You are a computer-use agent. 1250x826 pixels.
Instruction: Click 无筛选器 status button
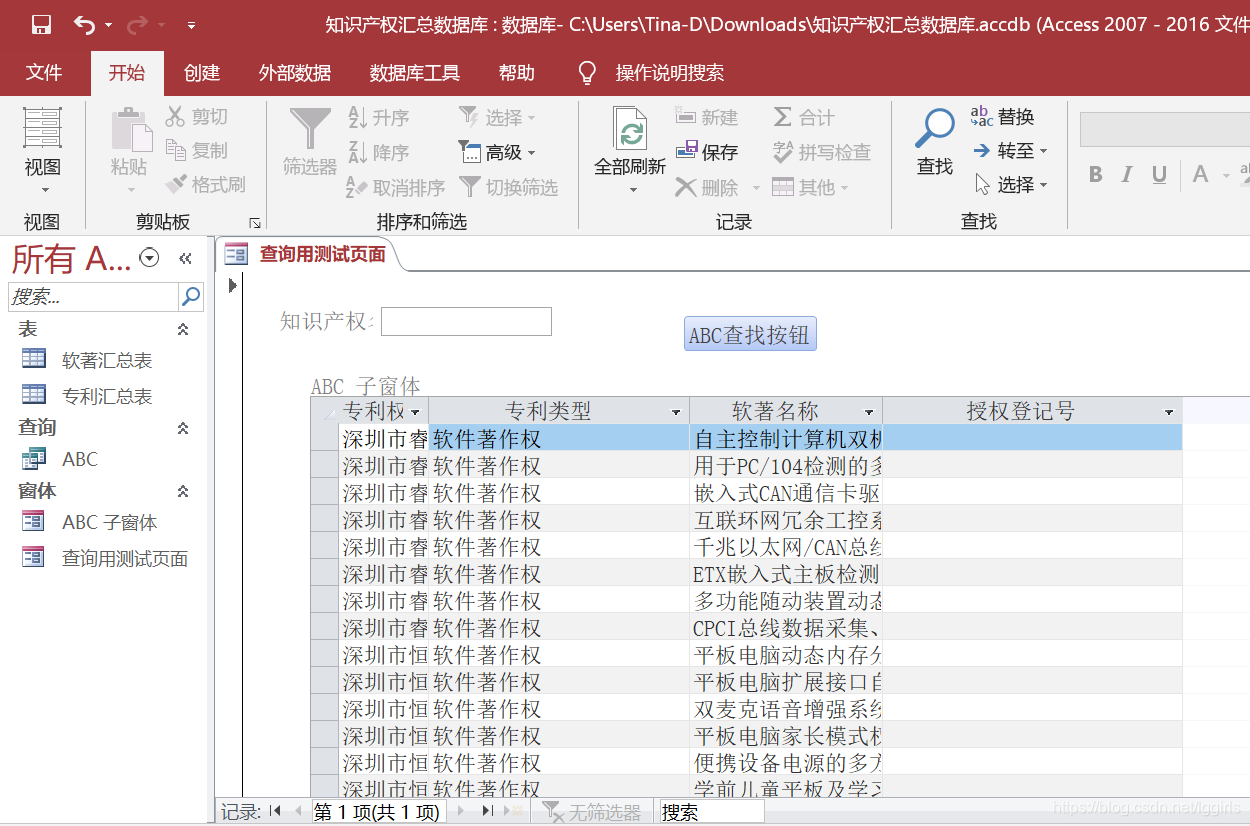[594, 813]
